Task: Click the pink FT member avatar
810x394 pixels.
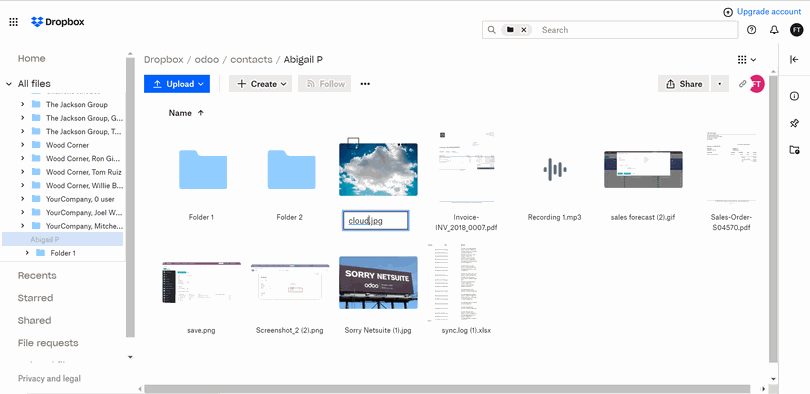Action: 757,84
